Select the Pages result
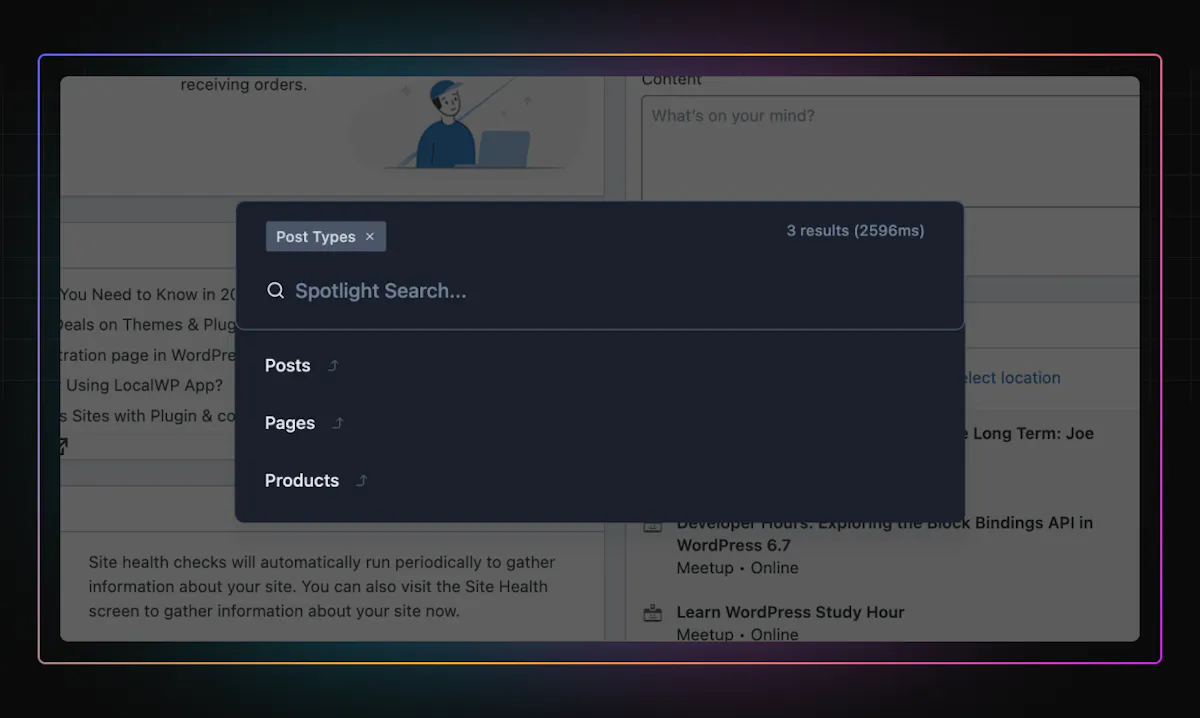Image resolution: width=1200 pixels, height=718 pixels. coord(600,423)
